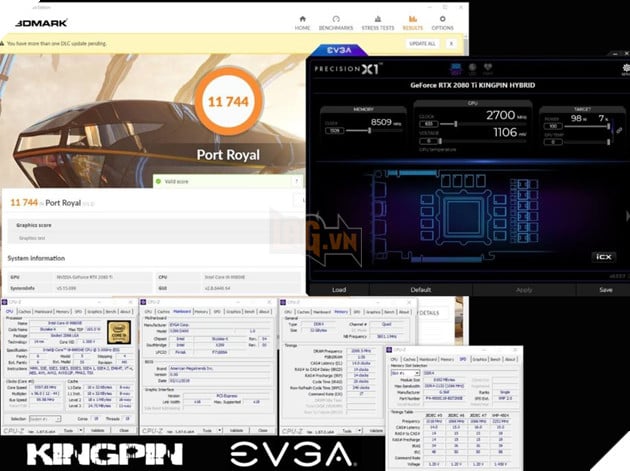
Task: Open Tools dropdown arrow in first CPU-Z window
Action: 81,430
